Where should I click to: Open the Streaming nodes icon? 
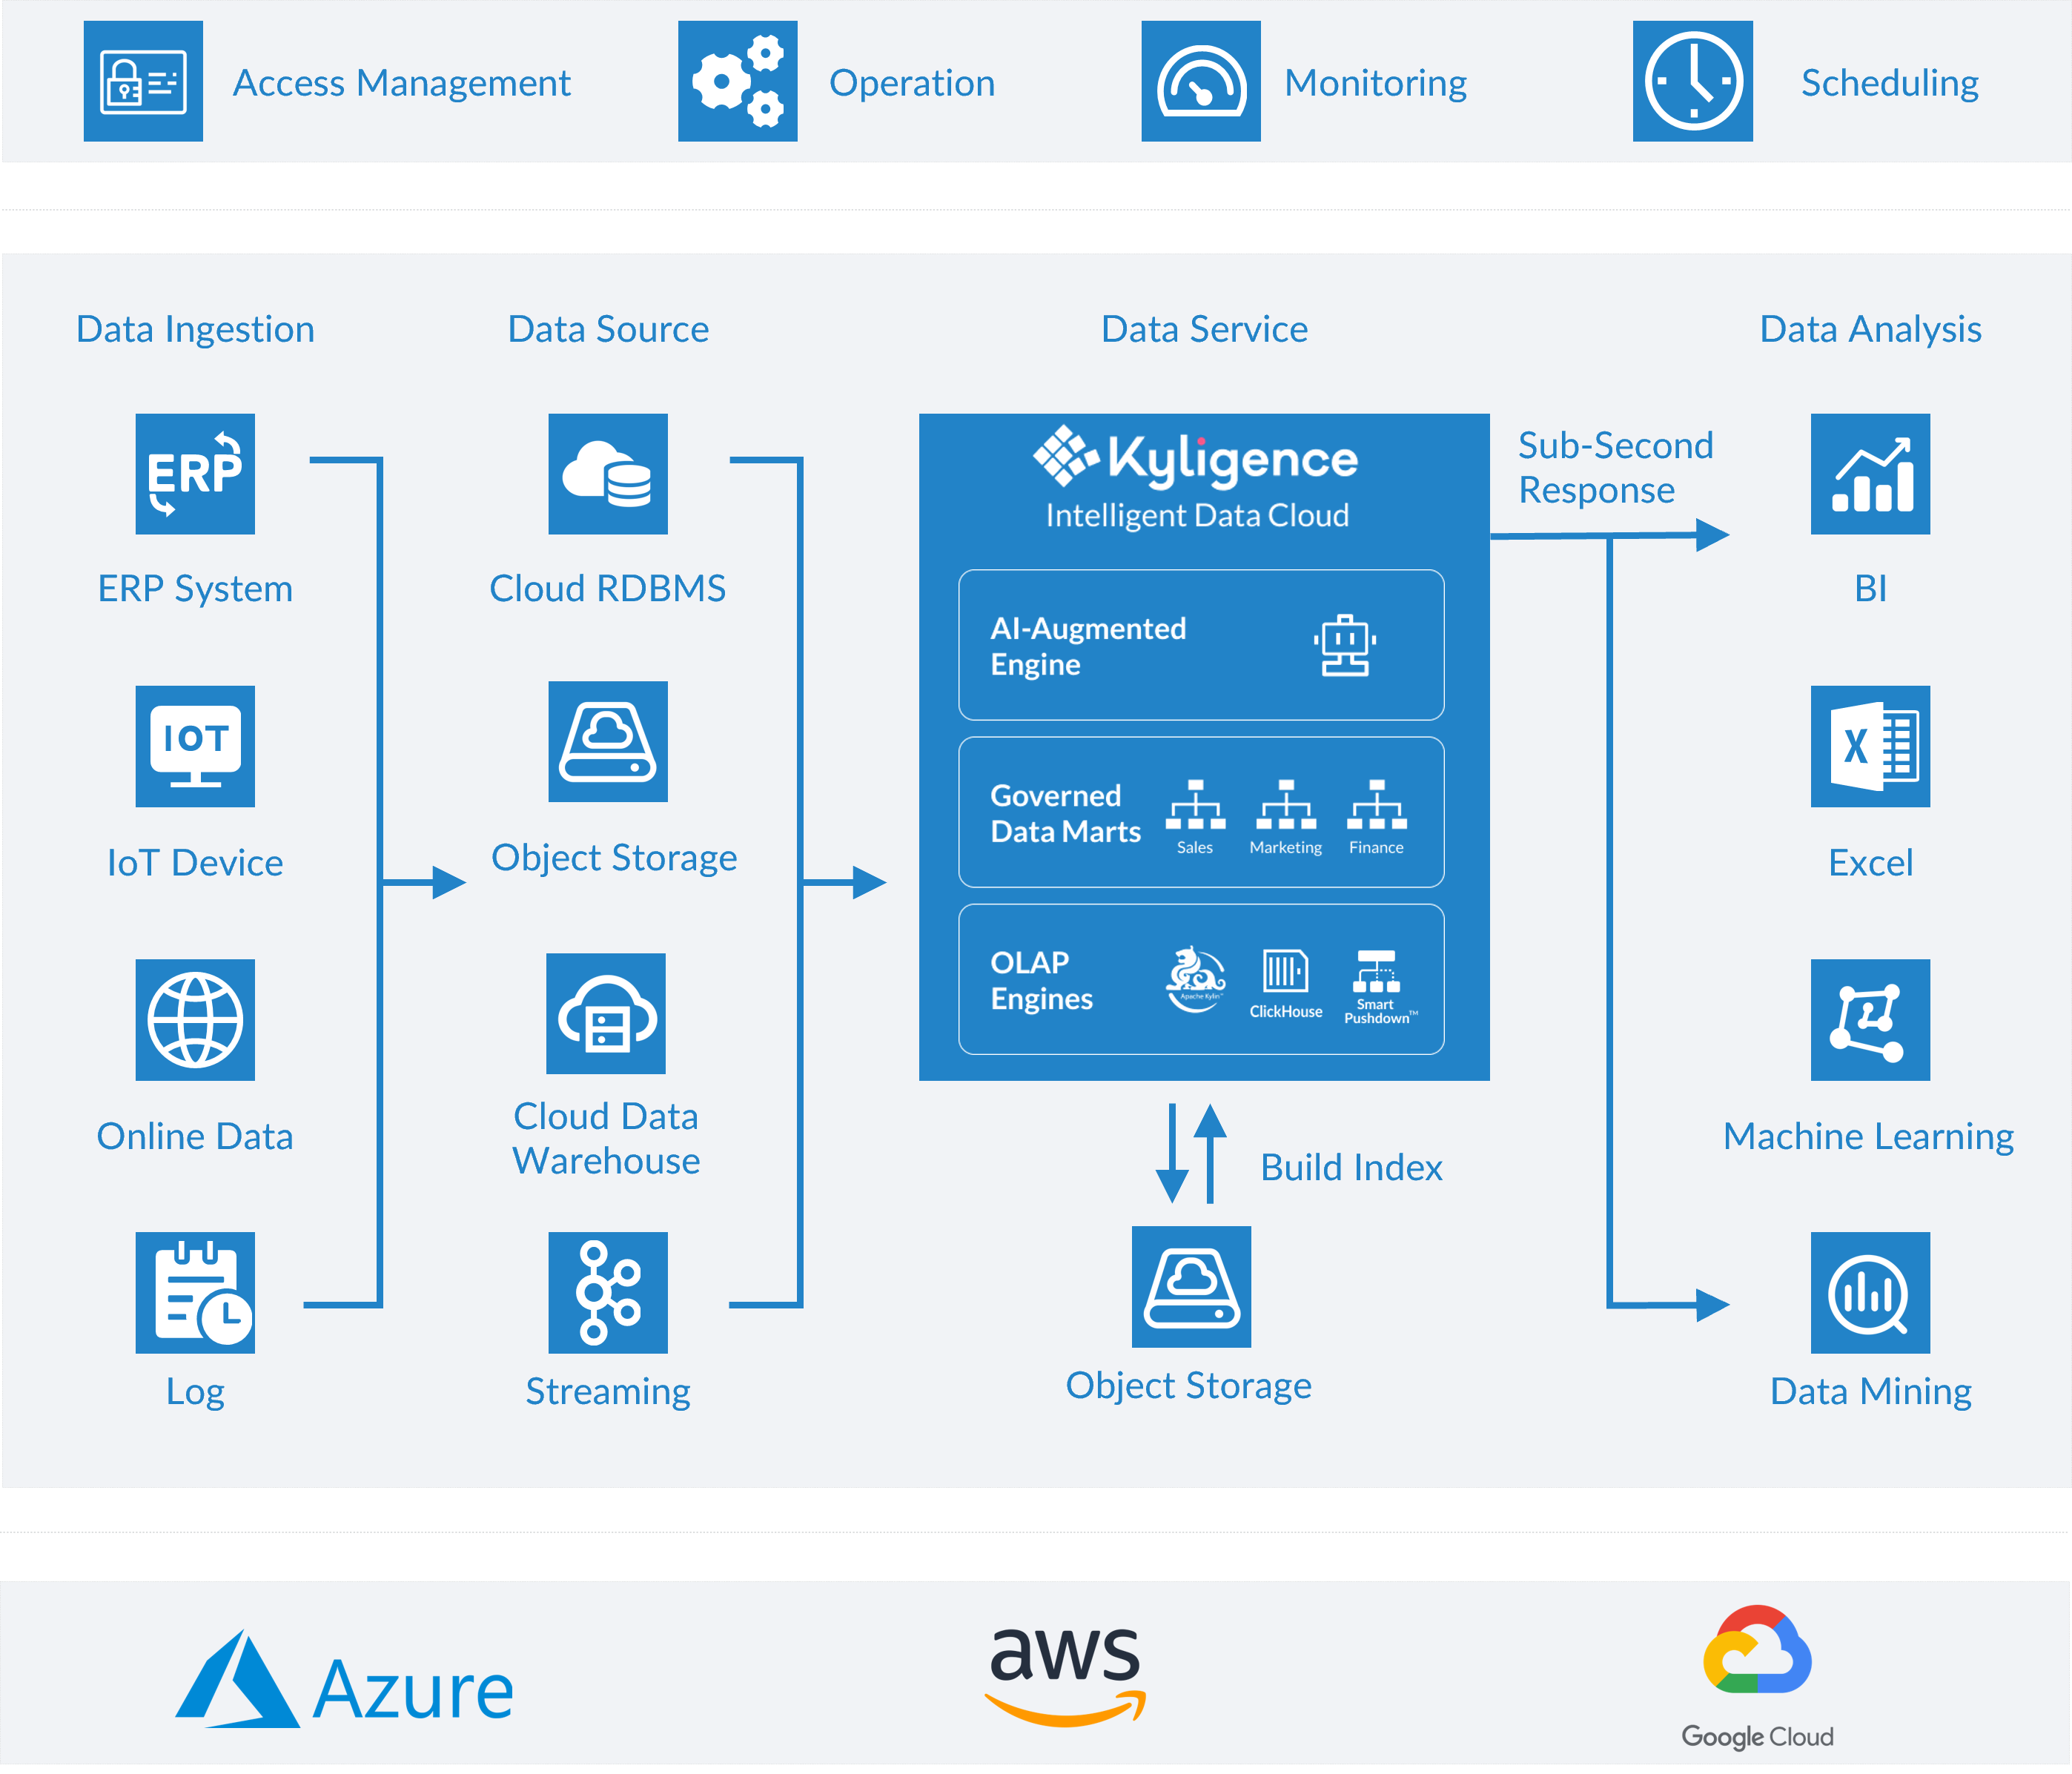point(608,1292)
